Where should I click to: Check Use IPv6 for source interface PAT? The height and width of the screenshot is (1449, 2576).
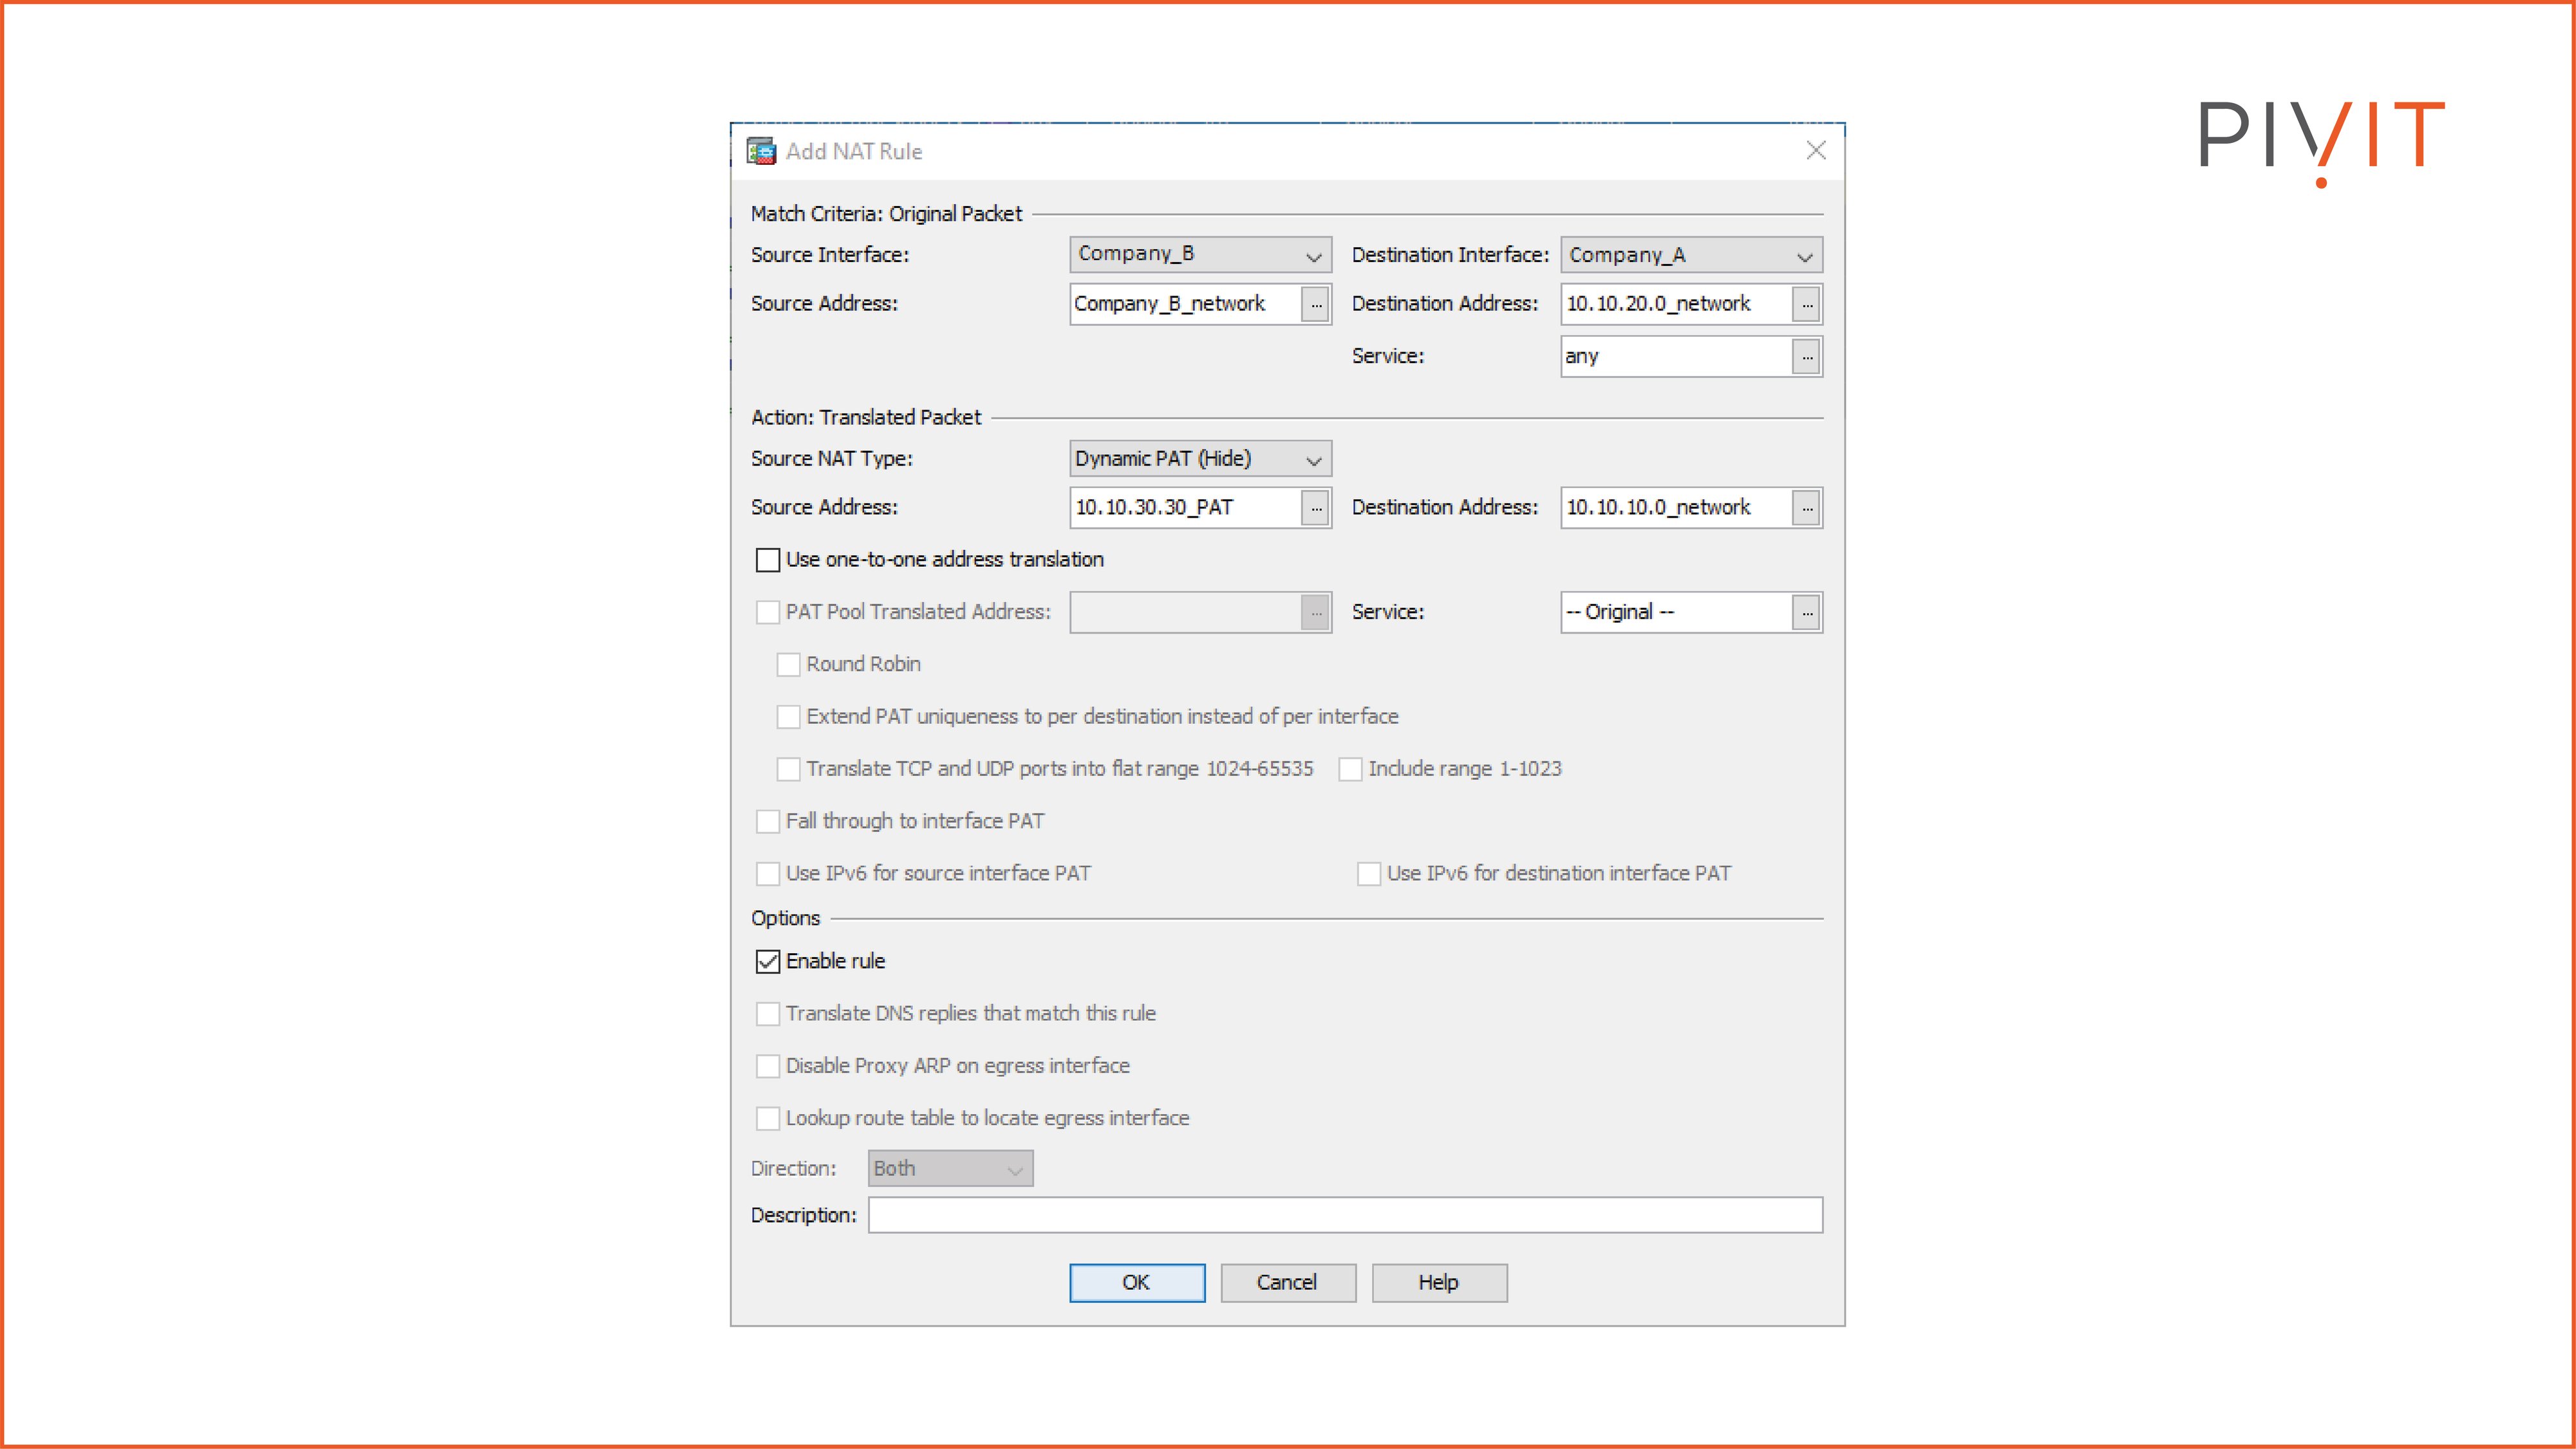tap(767, 873)
